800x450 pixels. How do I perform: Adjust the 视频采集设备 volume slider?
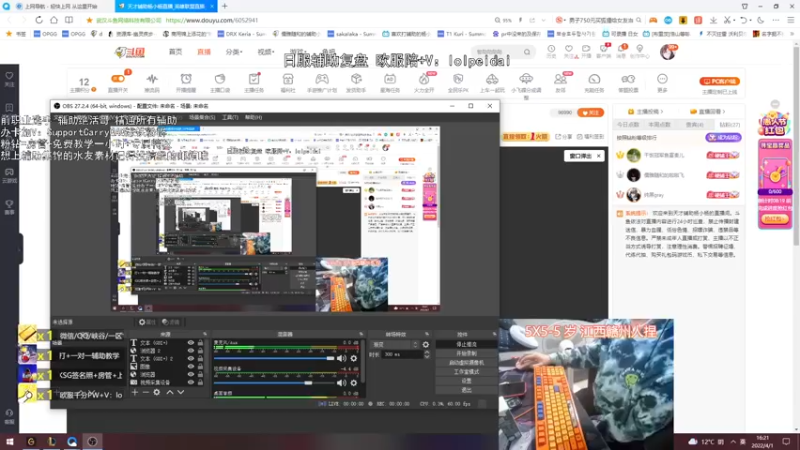[274, 383]
